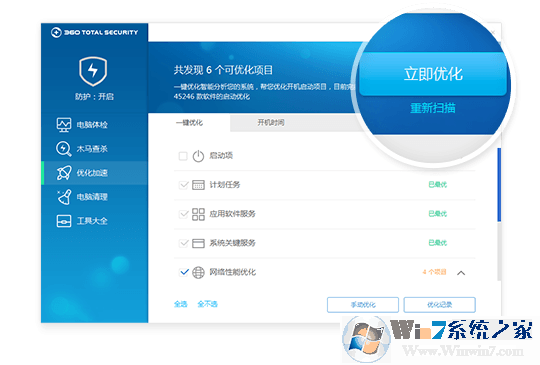Open 电脑体检 from the sidebar
540x365 pixels.
[94, 125]
